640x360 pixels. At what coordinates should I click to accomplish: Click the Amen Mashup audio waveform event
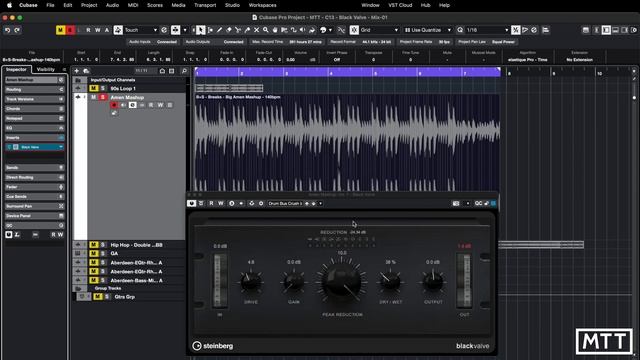tap(348, 142)
